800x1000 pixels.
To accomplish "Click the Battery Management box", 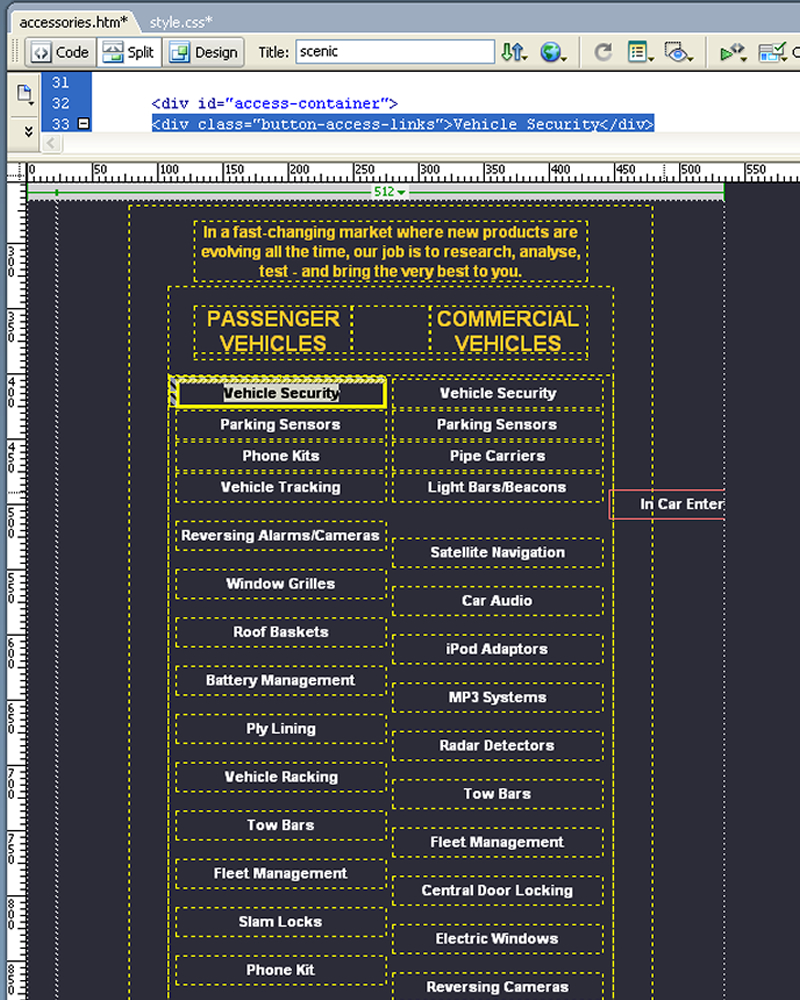I will click(281, 680).
